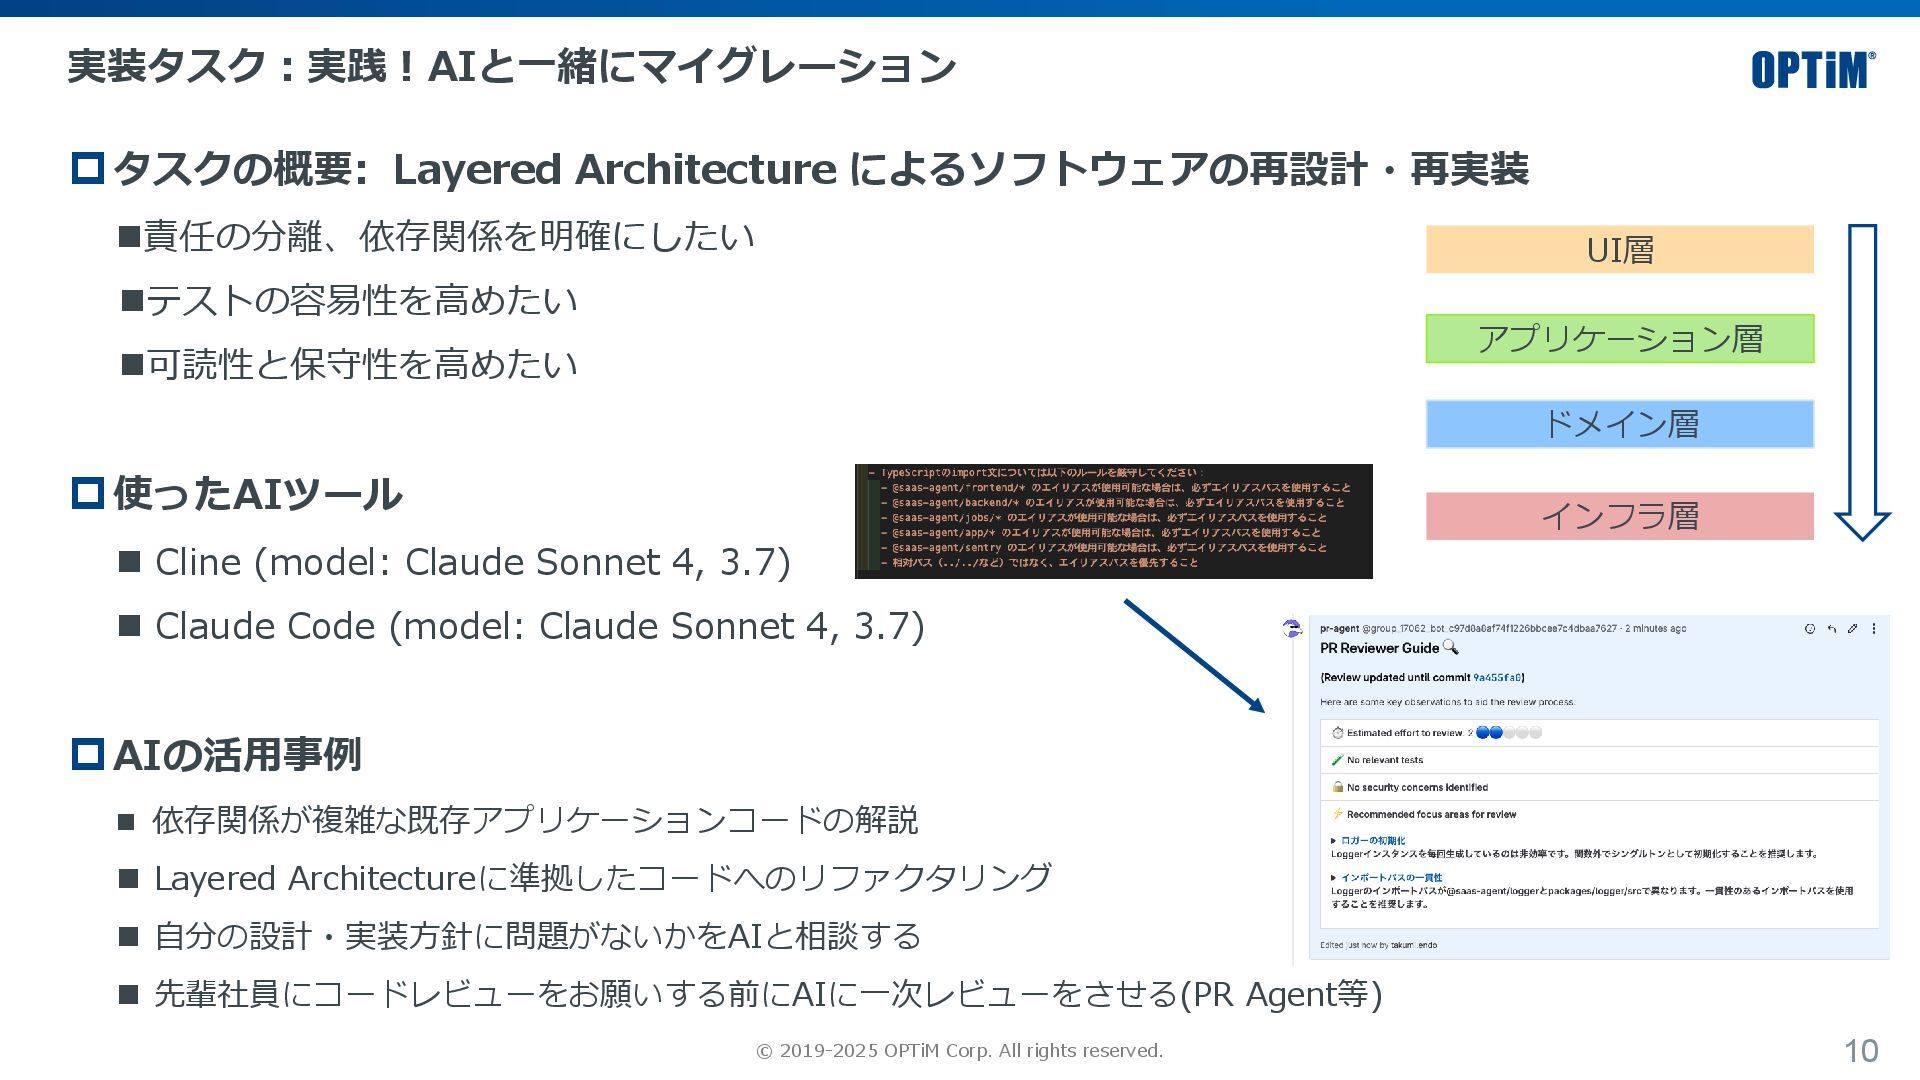
Task: Click the heading 使ったAIツール
Action: coord(258,494)
